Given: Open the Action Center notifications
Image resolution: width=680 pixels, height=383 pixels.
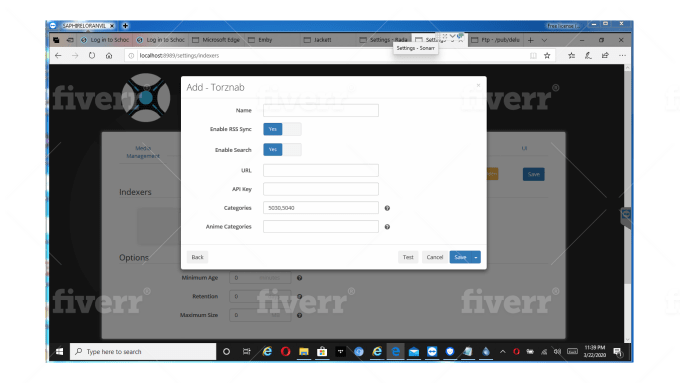Looking at the screenshot, I should click(x=618, y=352).
